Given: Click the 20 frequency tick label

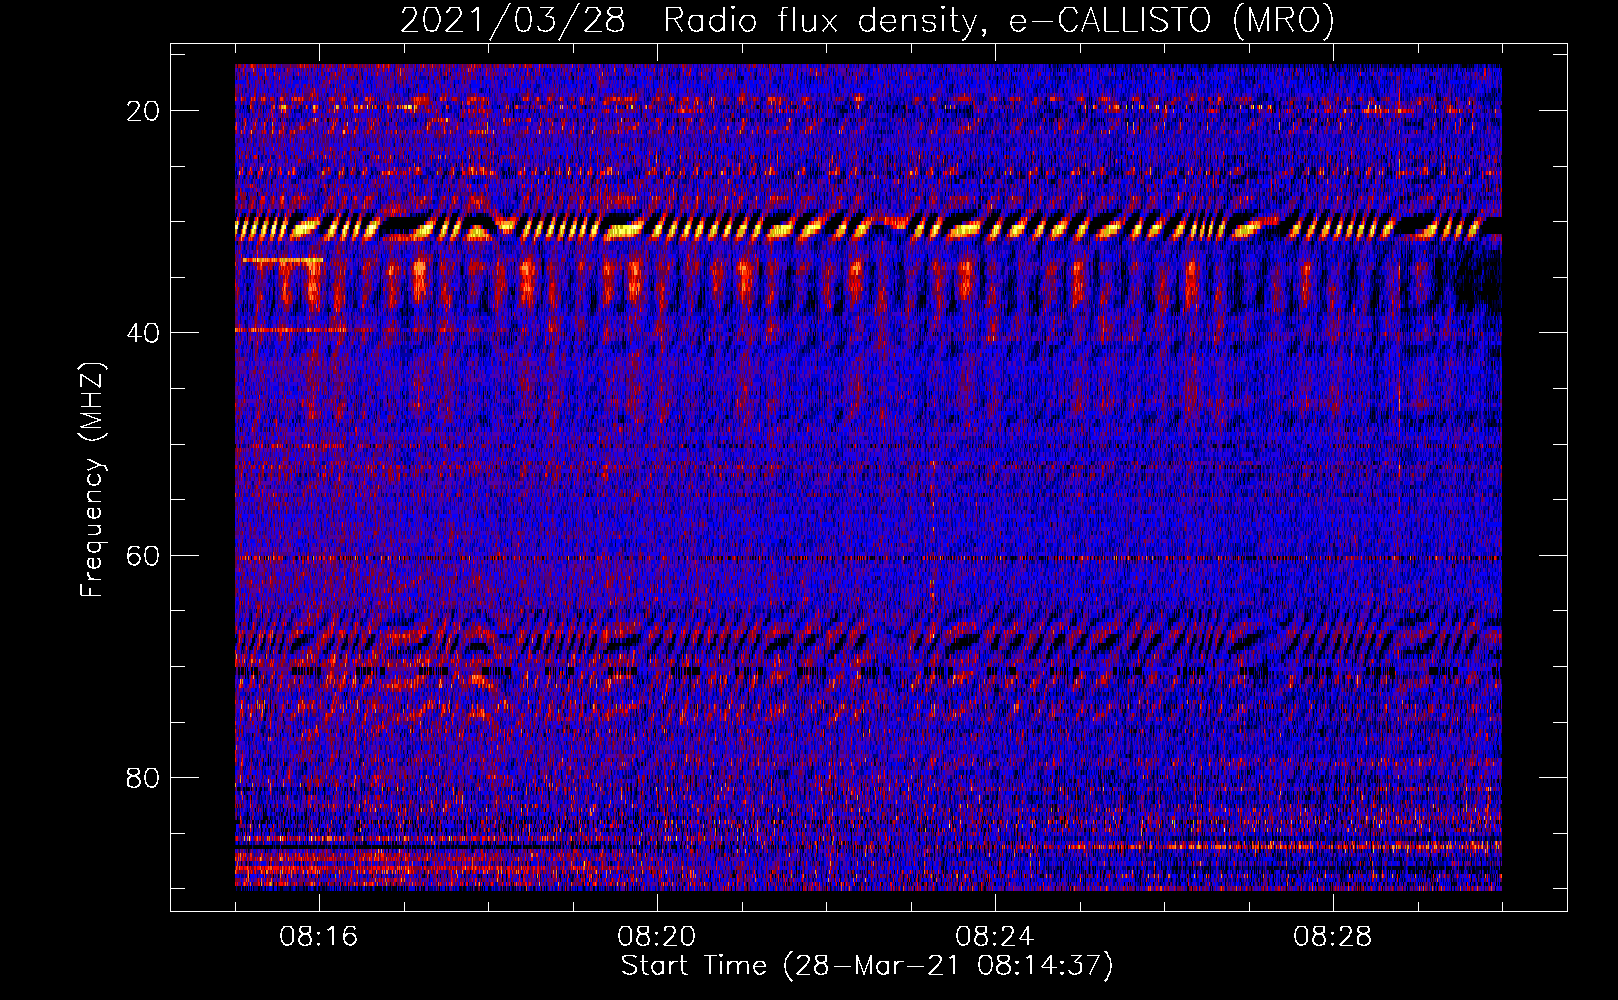Looking at the screenshot, I should point(144,111).
